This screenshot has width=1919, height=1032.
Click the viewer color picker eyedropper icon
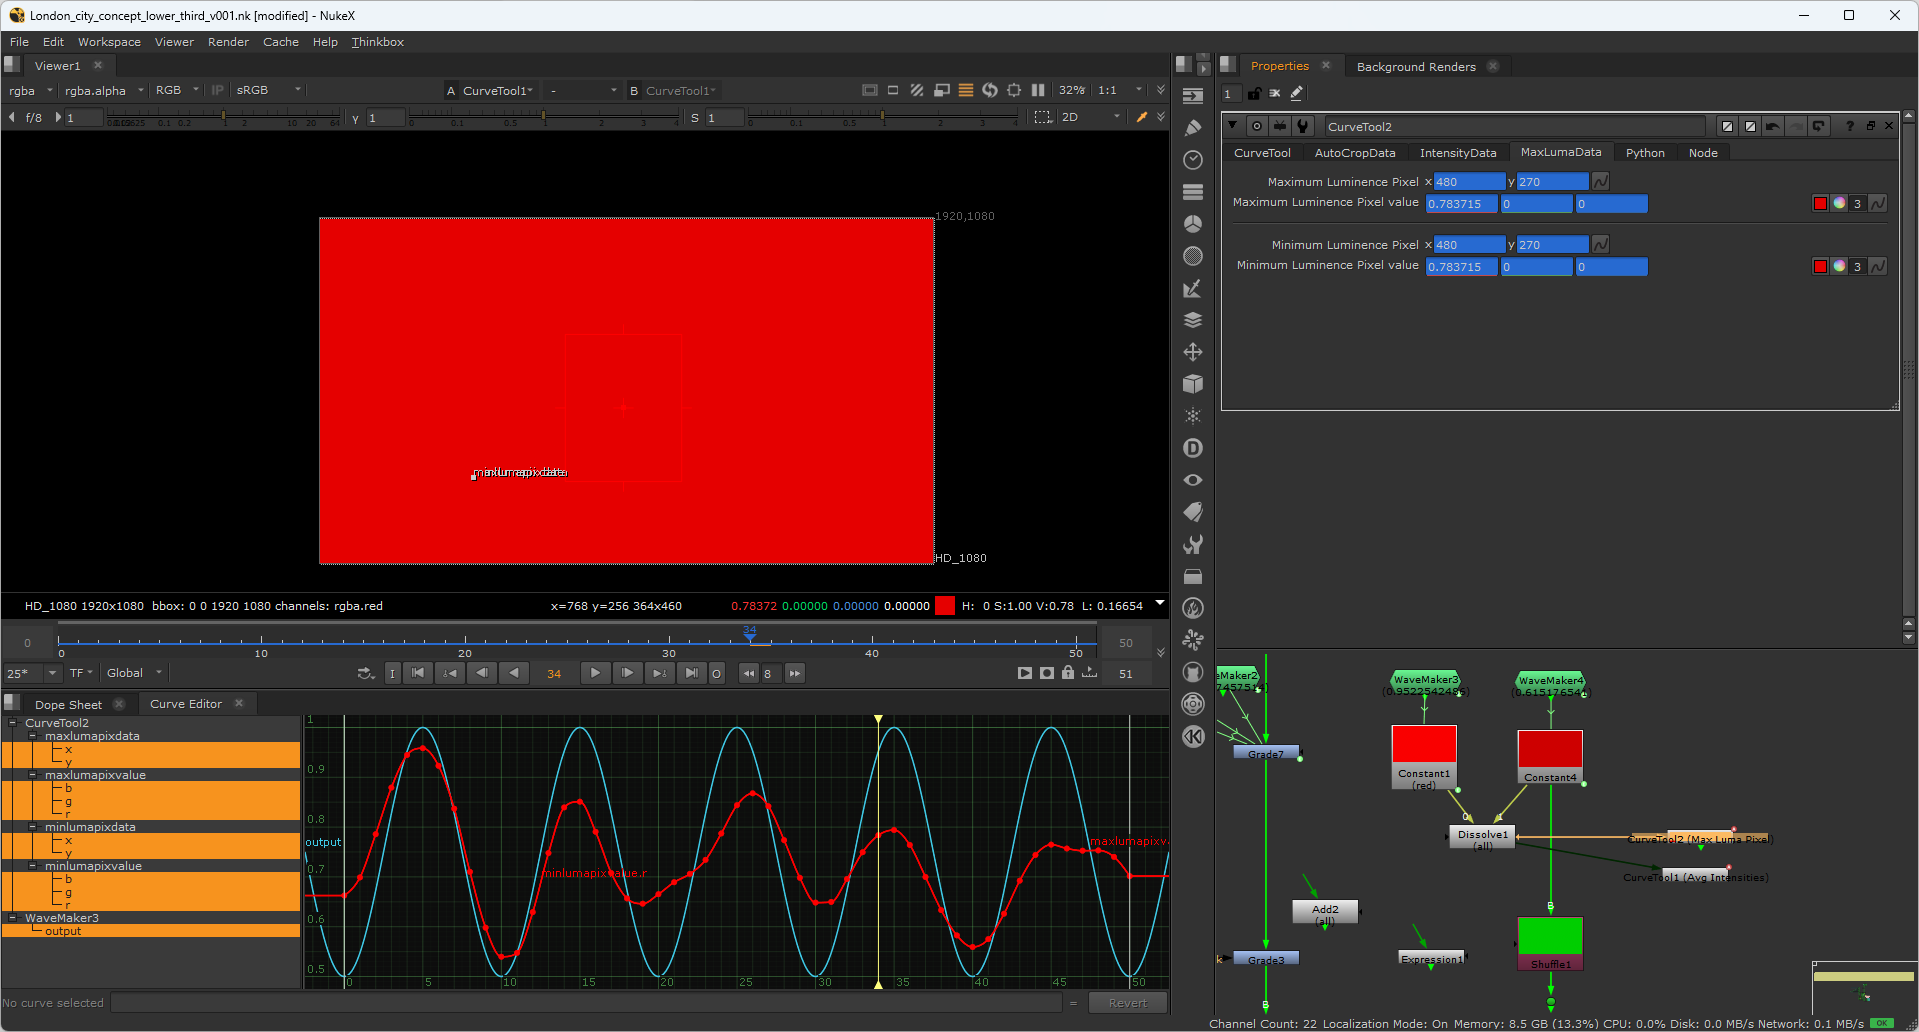tap(1142, 117)
